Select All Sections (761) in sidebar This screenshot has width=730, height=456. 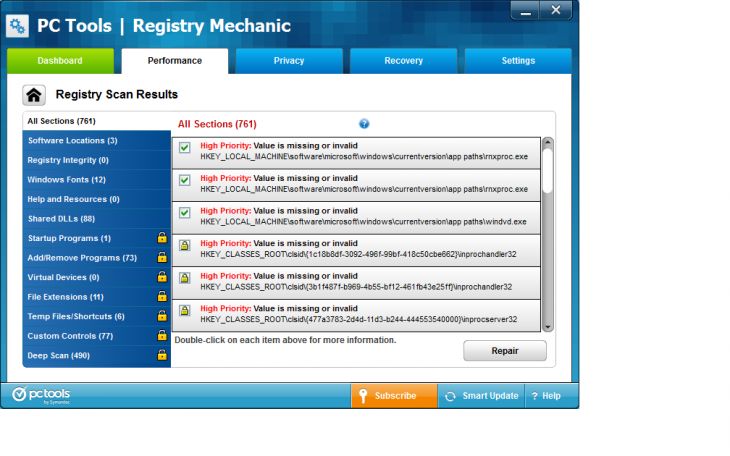click(97, 121)
